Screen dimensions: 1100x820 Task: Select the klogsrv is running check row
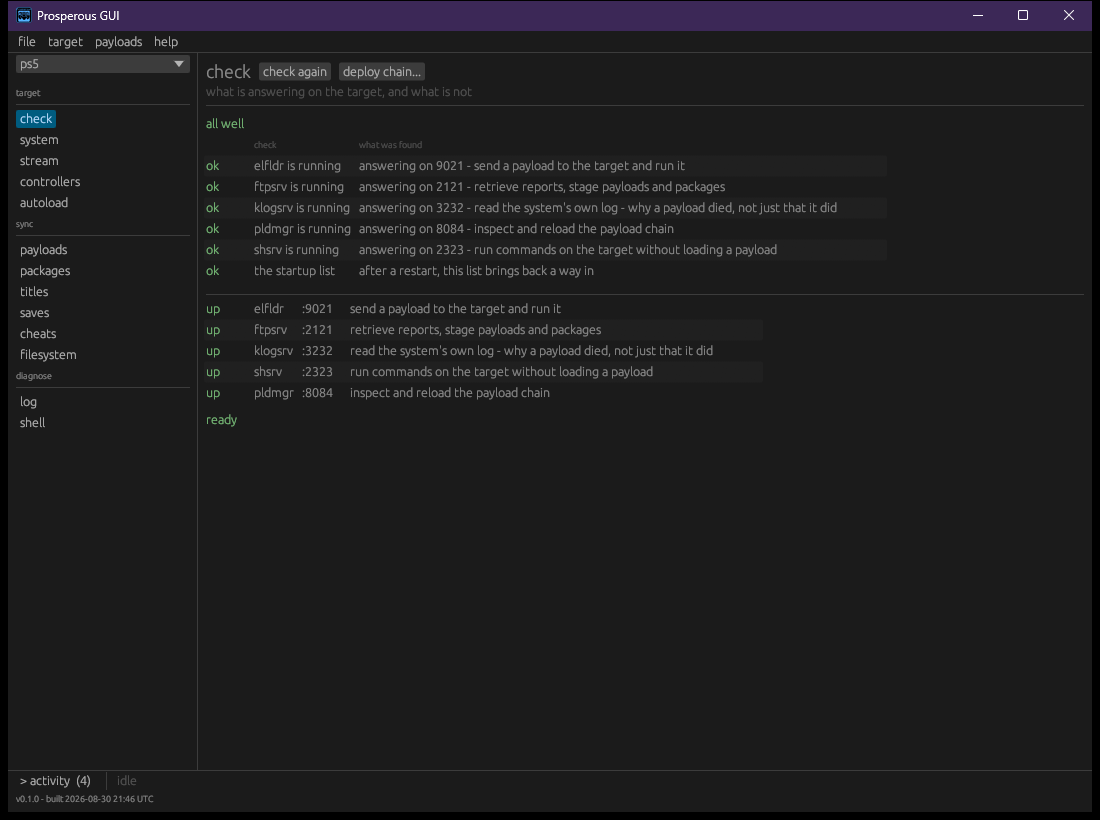pyautogui.click(x=545, y=208)
